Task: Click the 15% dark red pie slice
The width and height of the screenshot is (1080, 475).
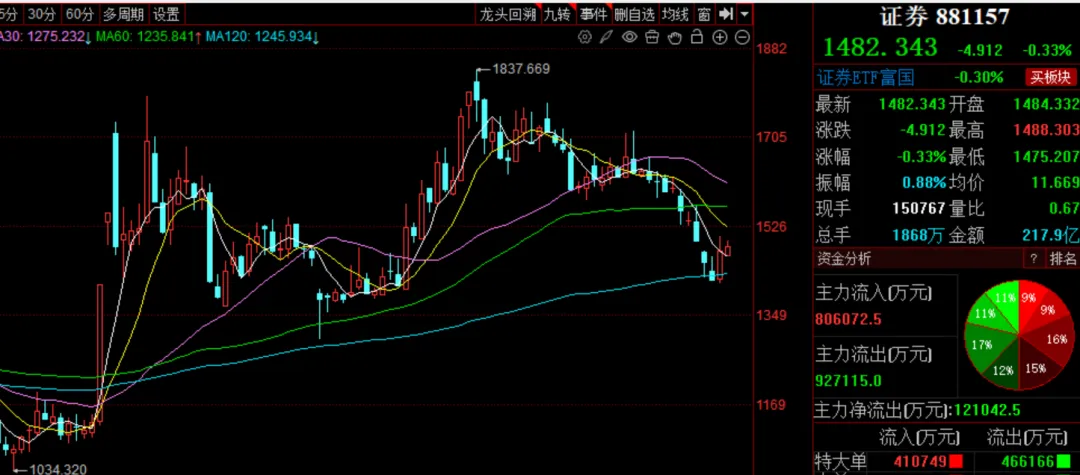Action: click(x=1036, y=367)
